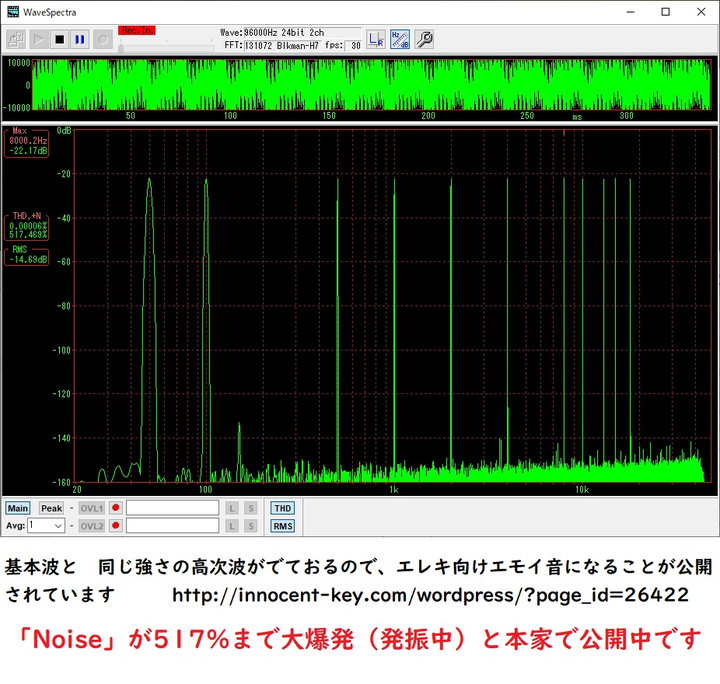Click the Max 8000.2Hz readout box
This screenshot has width=720, height=684.
(27, 143)
